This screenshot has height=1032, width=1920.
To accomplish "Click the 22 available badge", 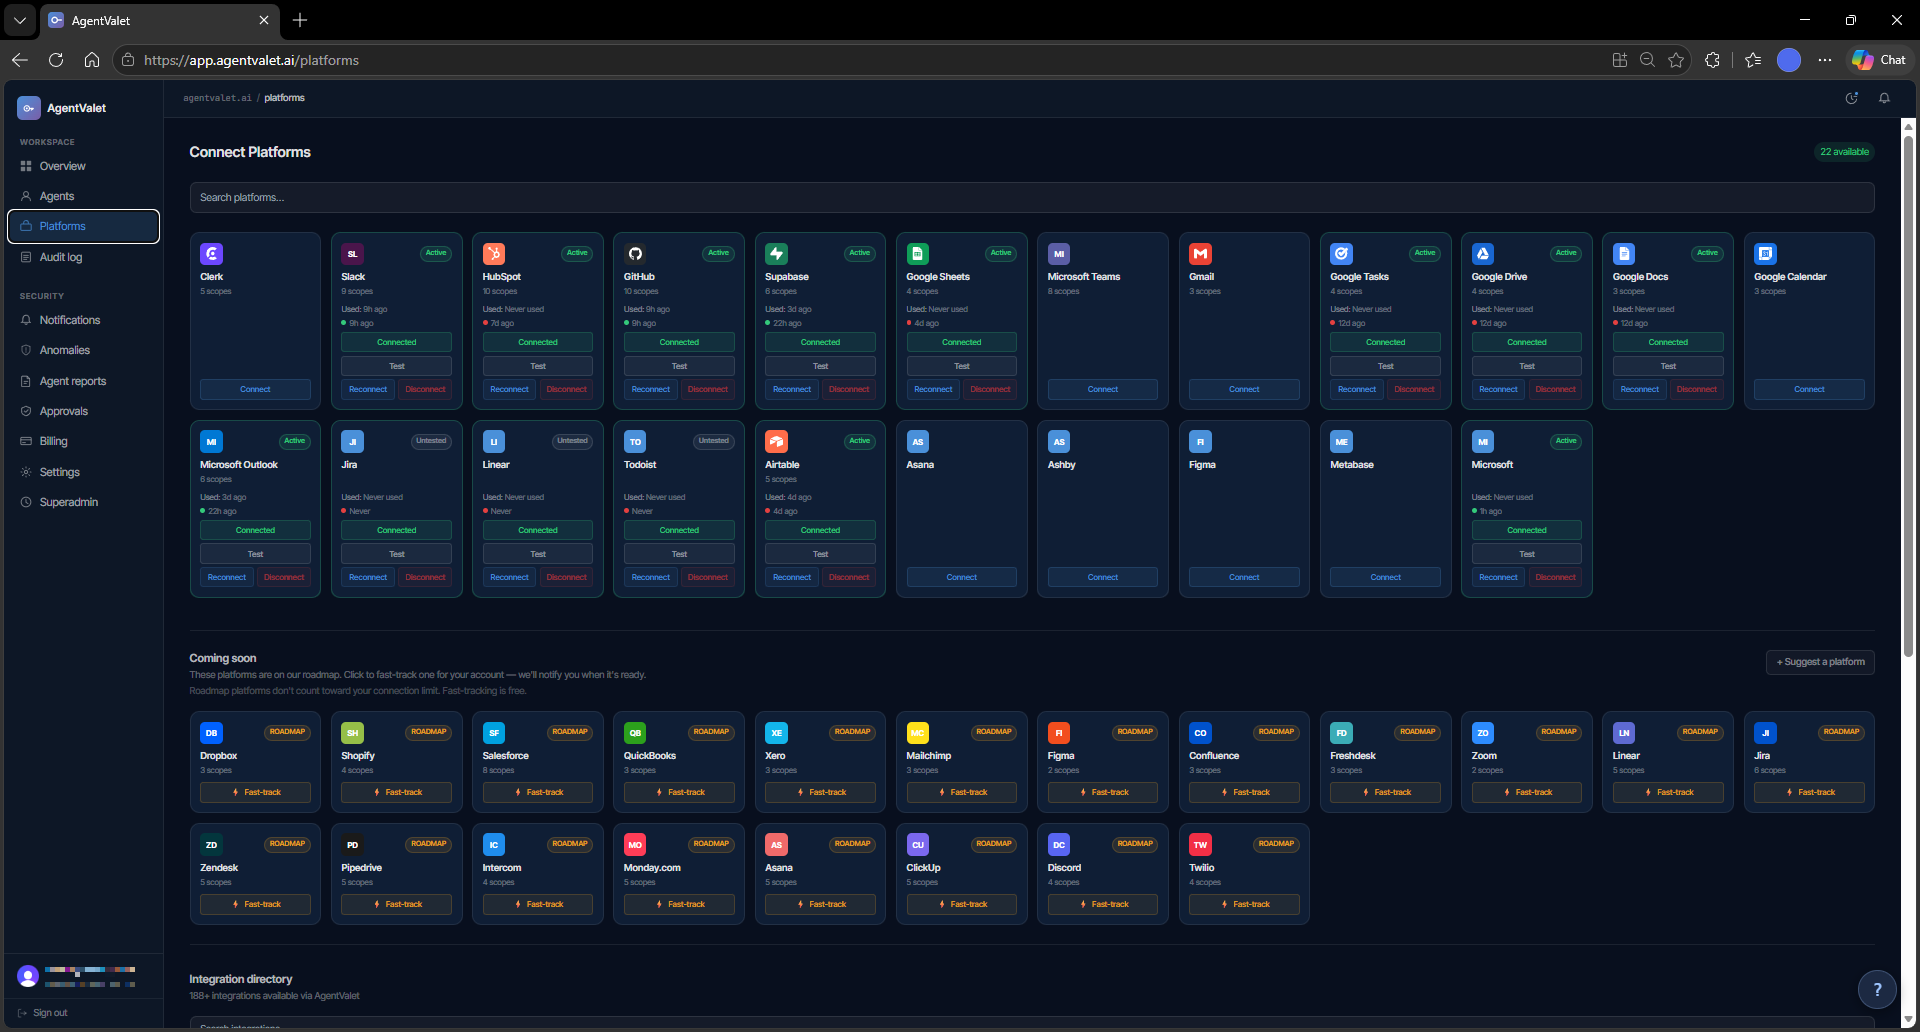I will point(1844,152).
